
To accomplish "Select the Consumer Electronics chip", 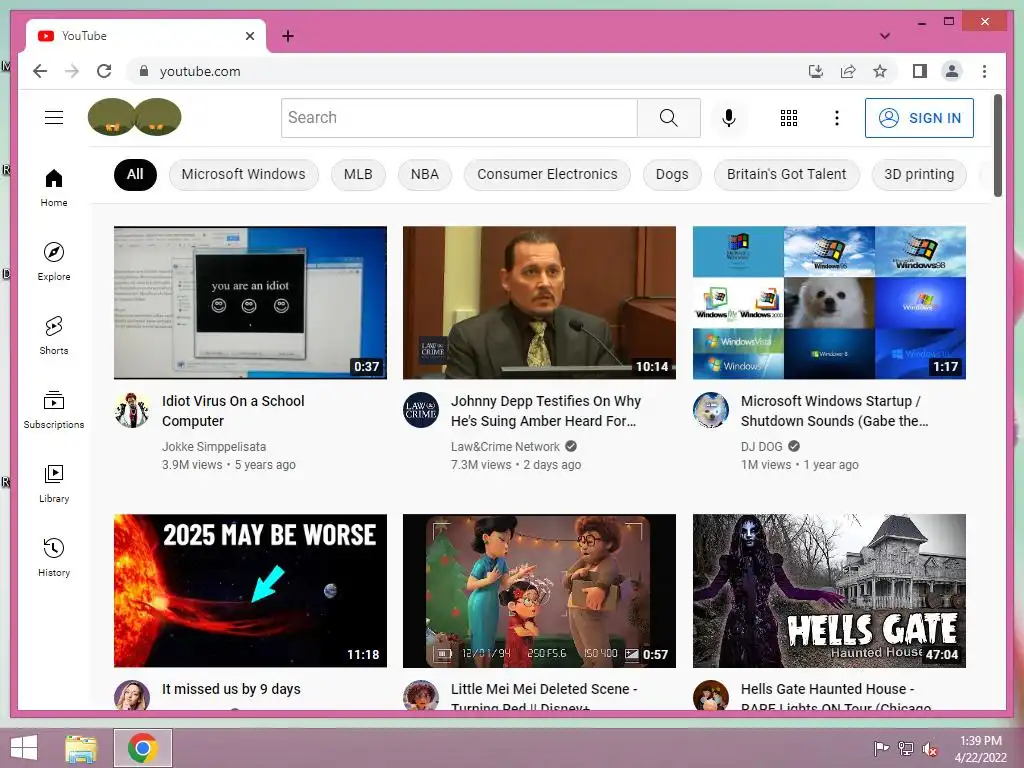I will coord(547,174).
